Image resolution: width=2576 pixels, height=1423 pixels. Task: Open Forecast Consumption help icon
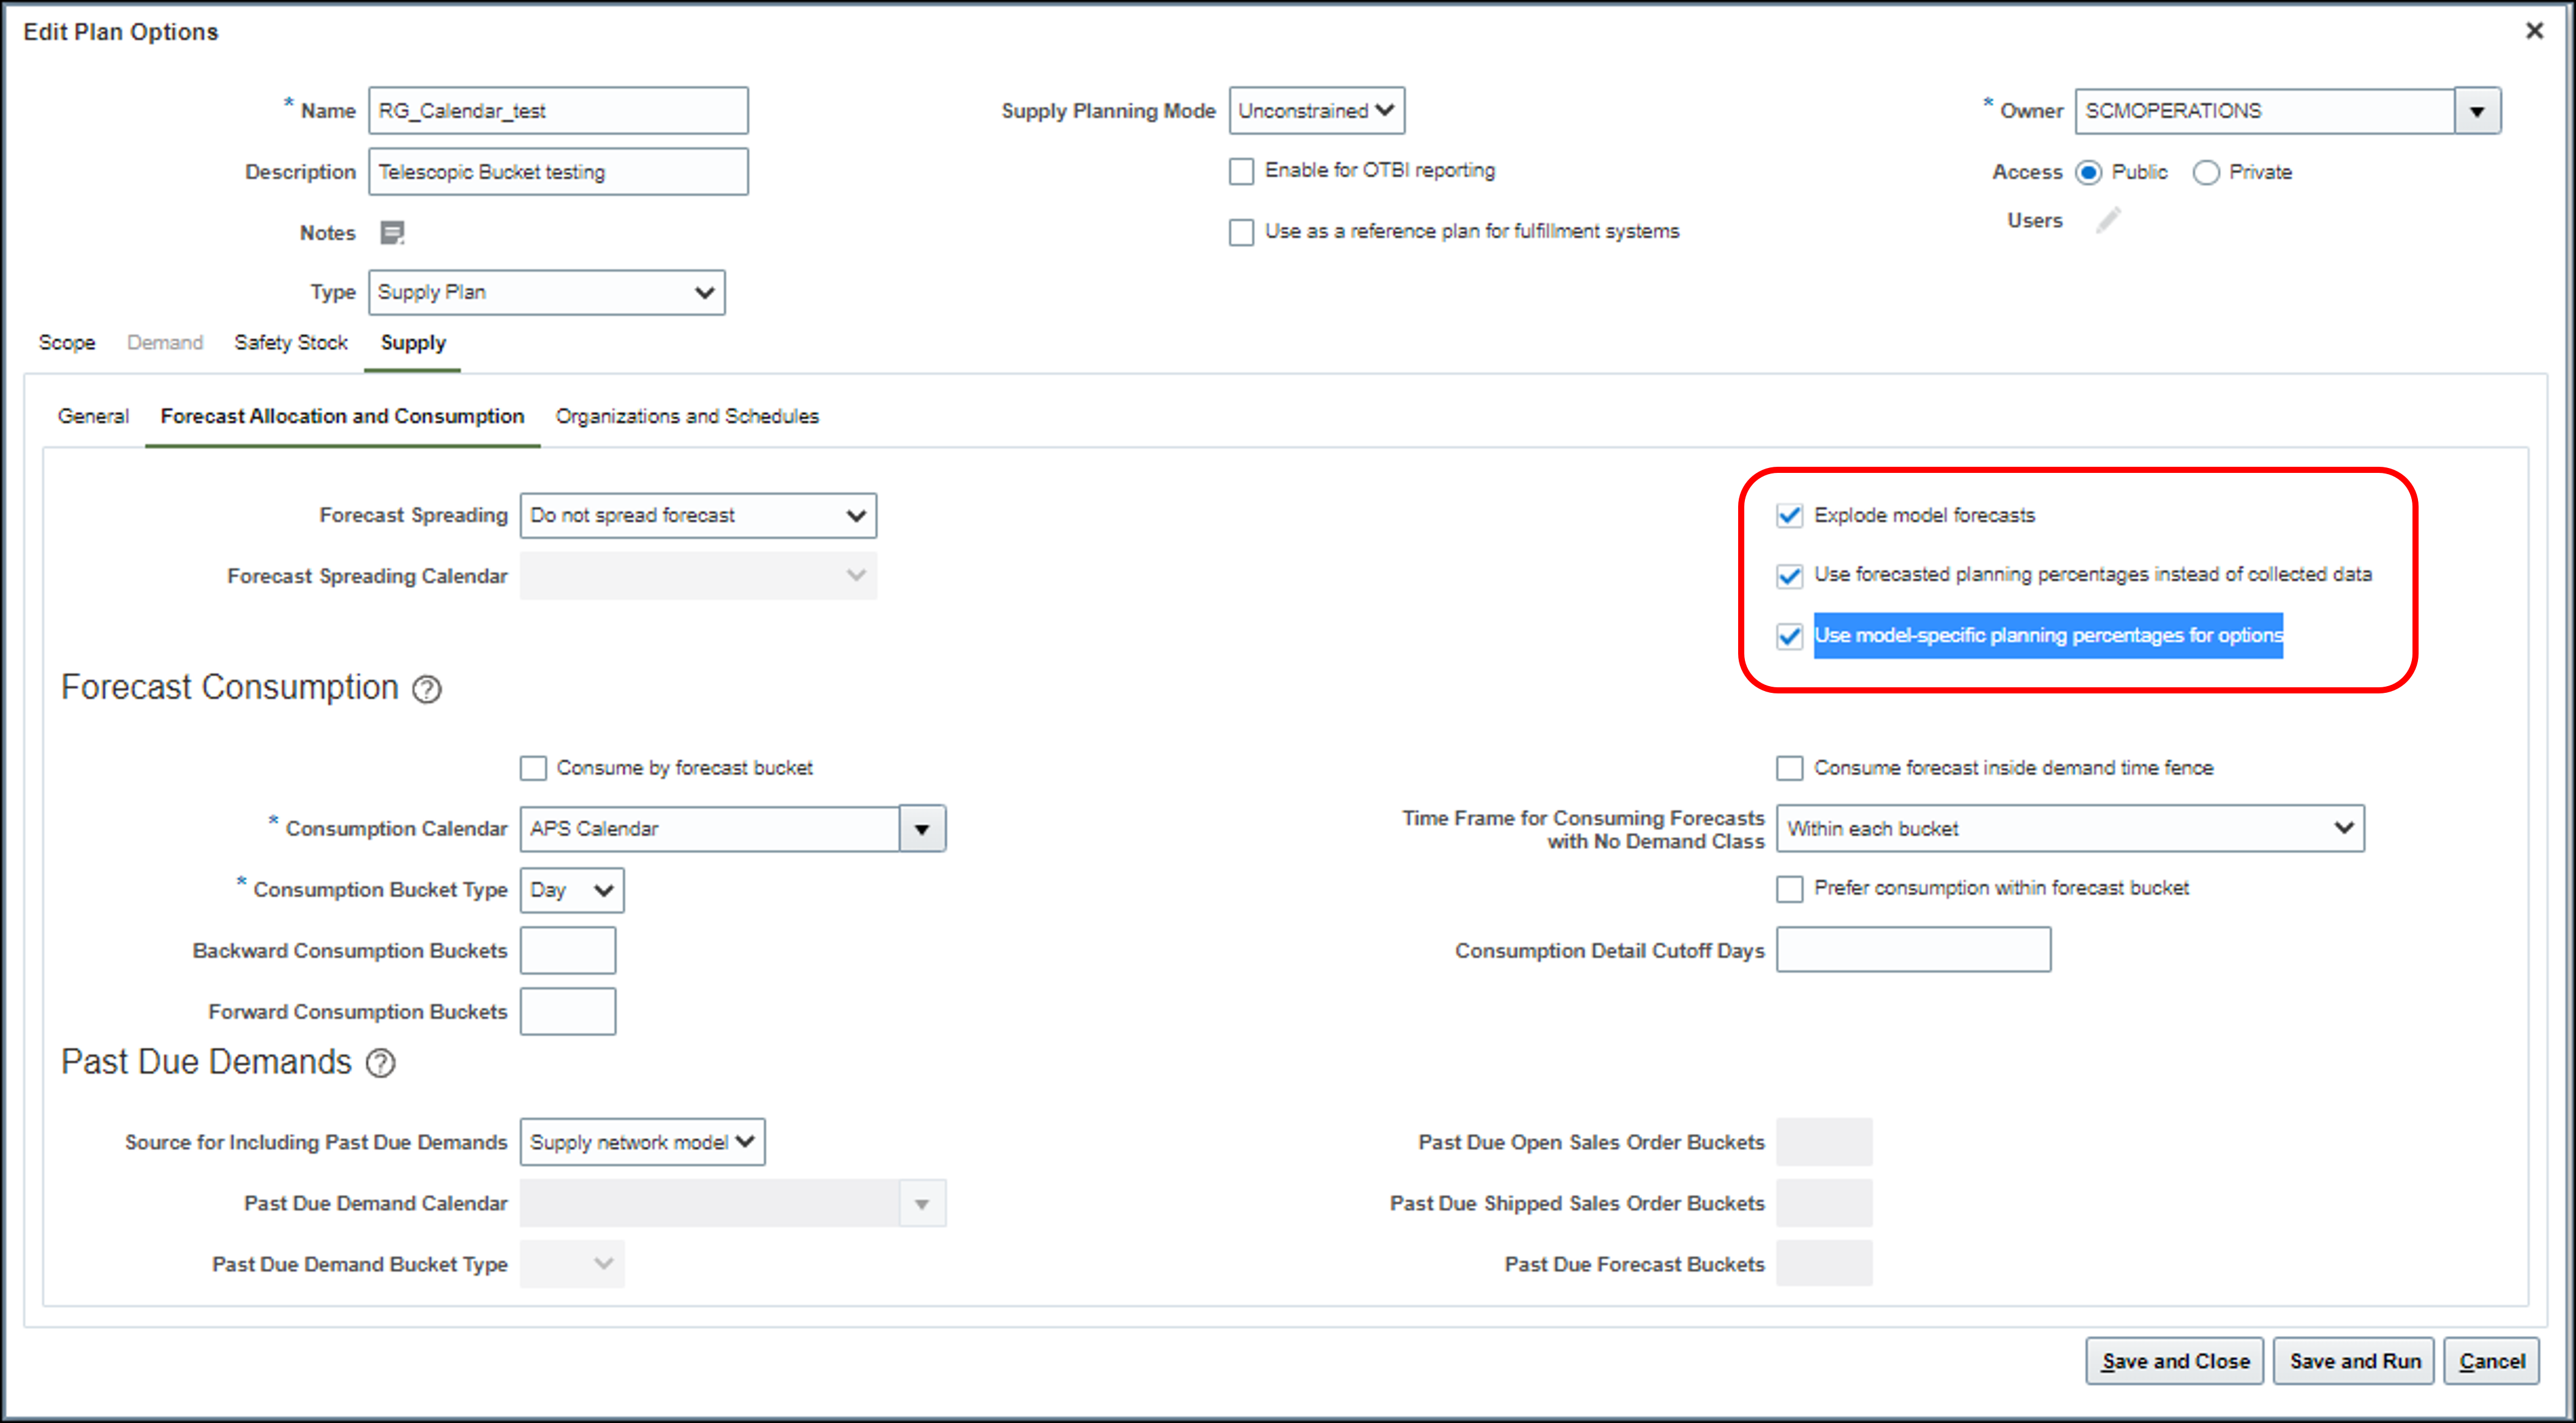click(427, 690)
